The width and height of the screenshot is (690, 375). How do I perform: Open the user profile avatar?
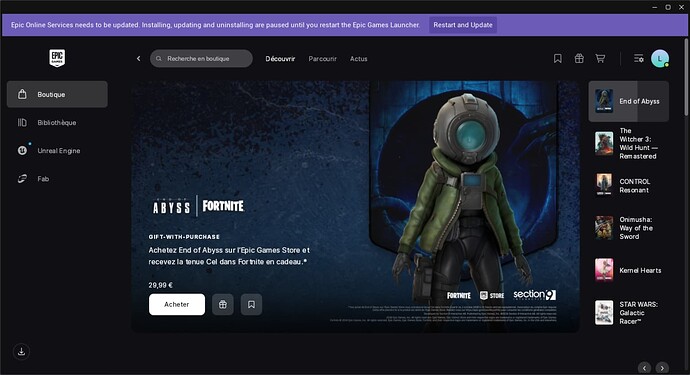[660, 59]
